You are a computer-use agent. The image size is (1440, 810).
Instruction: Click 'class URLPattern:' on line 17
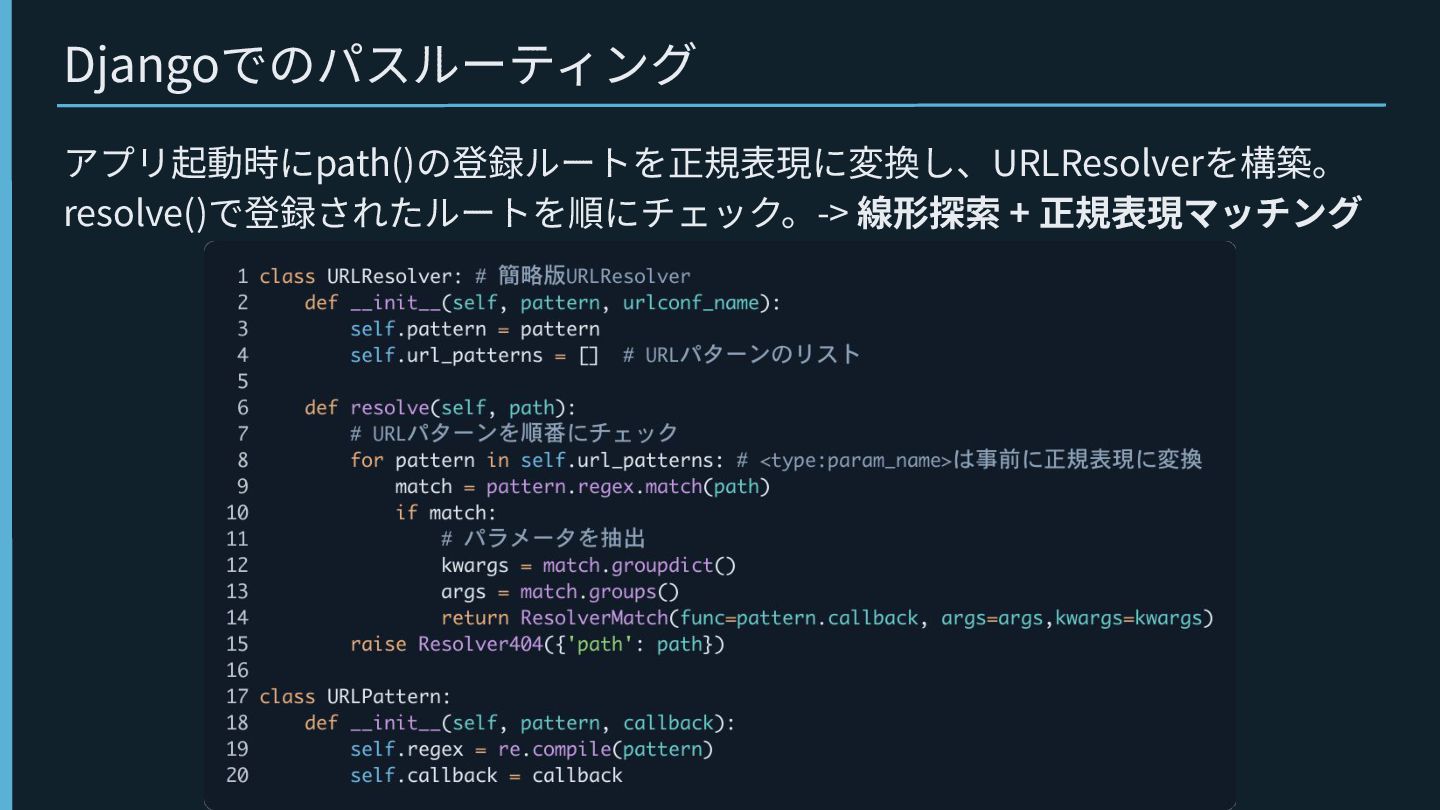355,696
